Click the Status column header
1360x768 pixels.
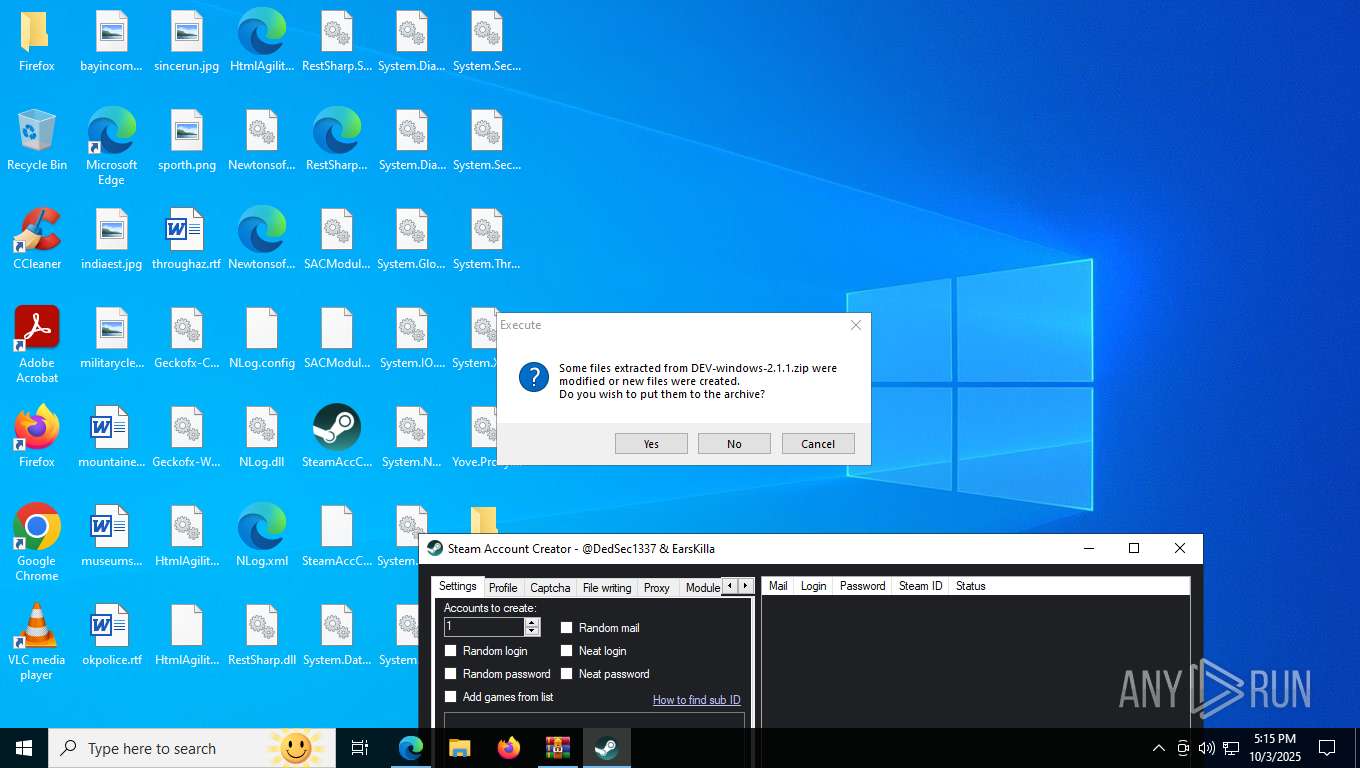(x=970, y=586)
